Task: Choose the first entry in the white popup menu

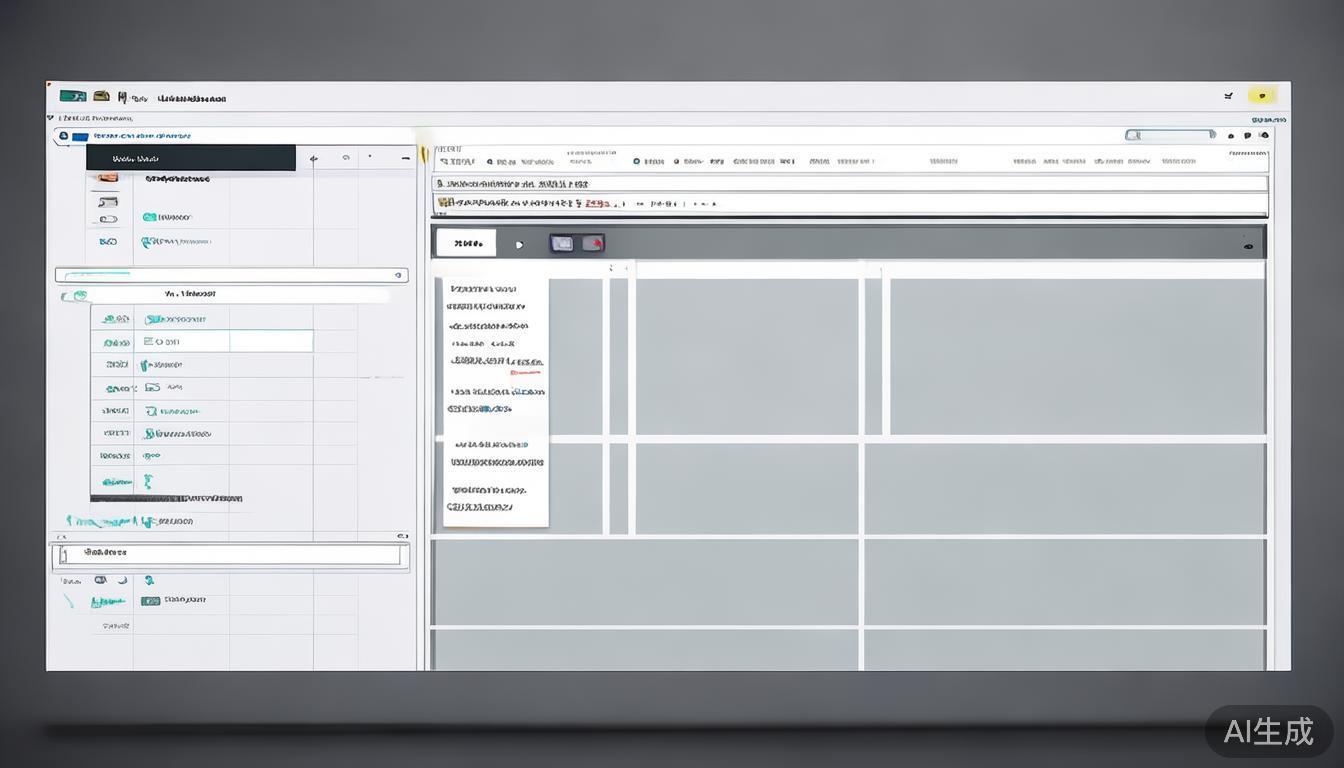Action: pyautogui.click(x=482, y=288)
